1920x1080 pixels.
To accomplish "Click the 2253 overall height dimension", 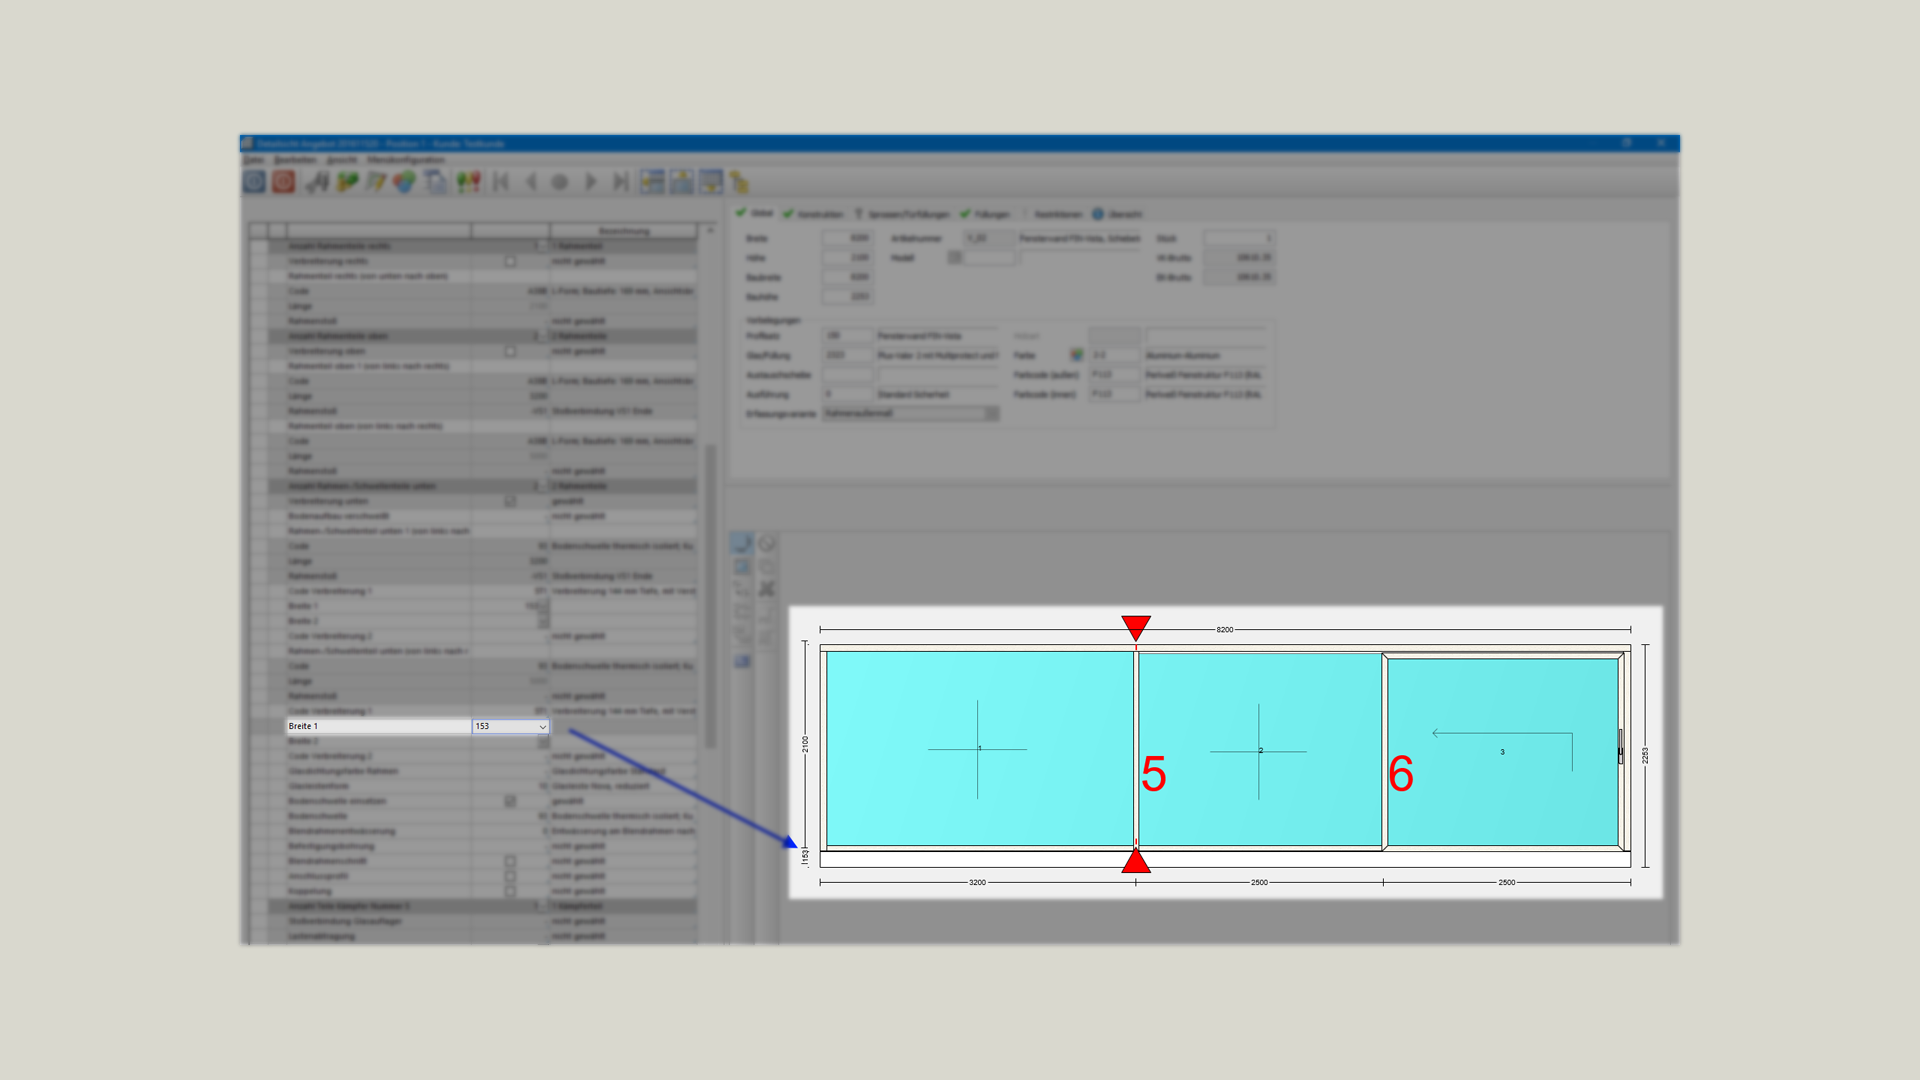I will (1645, 756).
